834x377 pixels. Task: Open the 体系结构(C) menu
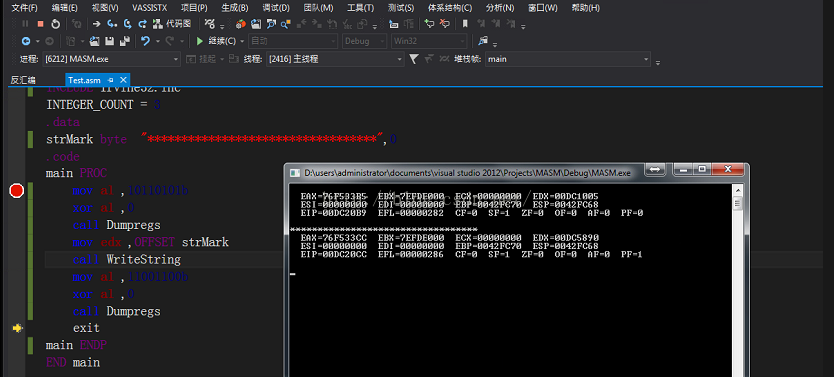click(x=450, y=8)
